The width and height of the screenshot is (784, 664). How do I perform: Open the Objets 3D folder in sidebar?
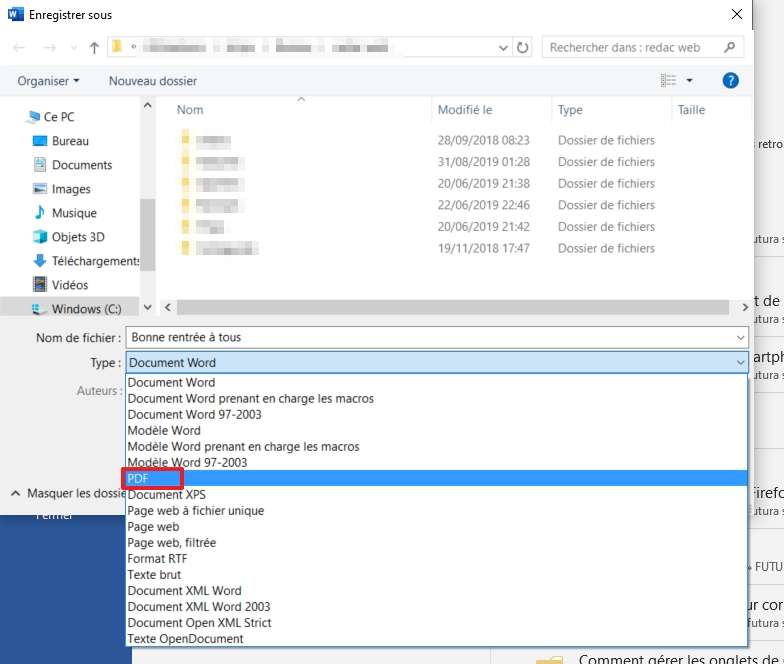coord(77,237)
